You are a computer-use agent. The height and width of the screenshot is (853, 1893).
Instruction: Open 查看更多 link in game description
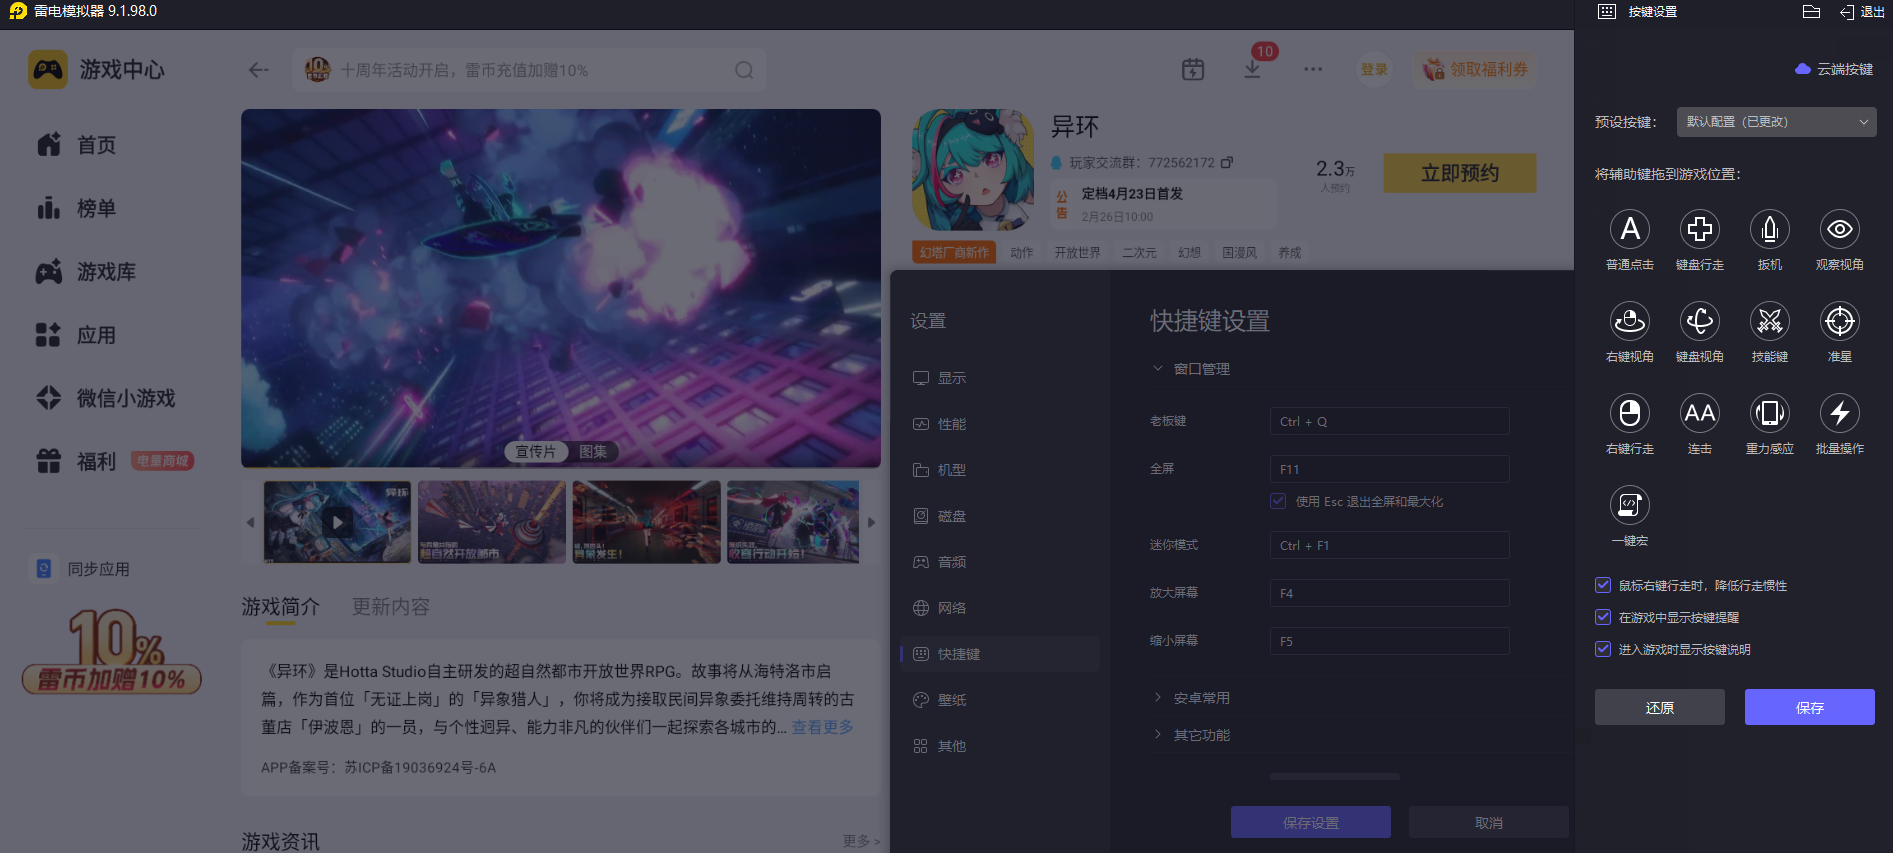(822, 727)
